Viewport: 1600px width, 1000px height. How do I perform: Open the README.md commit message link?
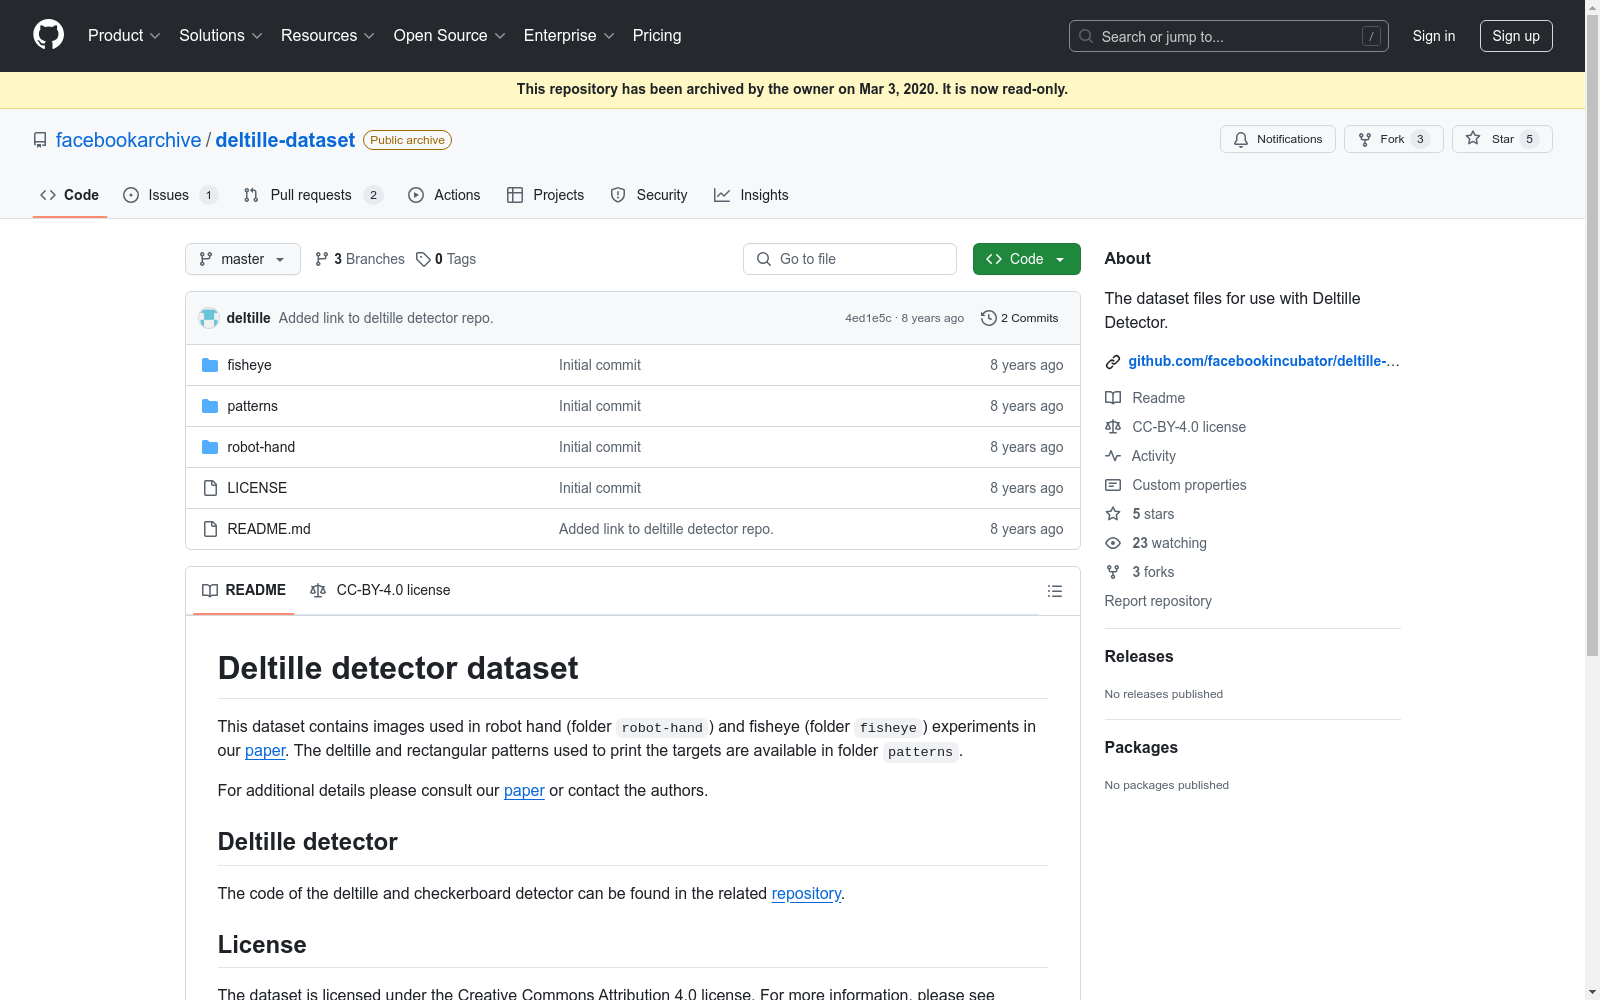pos(666,529)
